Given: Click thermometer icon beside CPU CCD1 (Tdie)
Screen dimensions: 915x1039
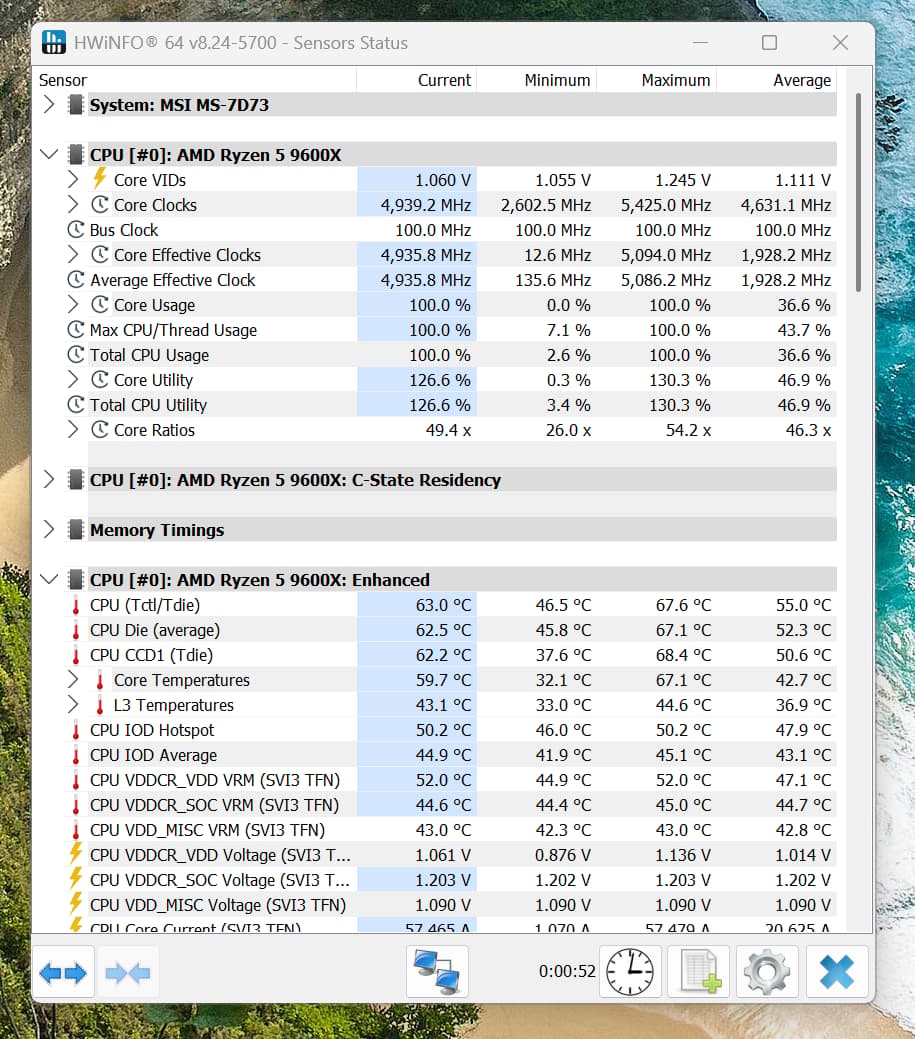Looking at the screenshot, I should coord(76,656).
